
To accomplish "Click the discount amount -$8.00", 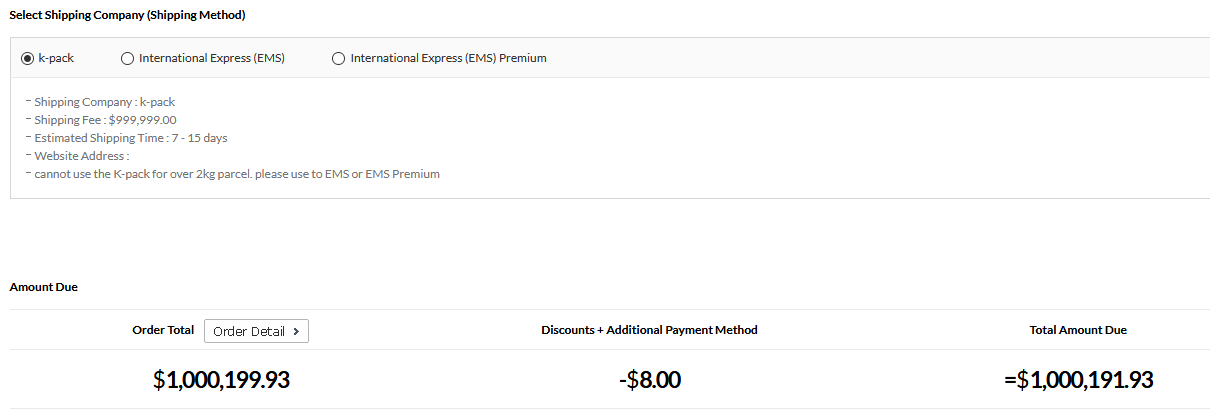I will 649,380.
